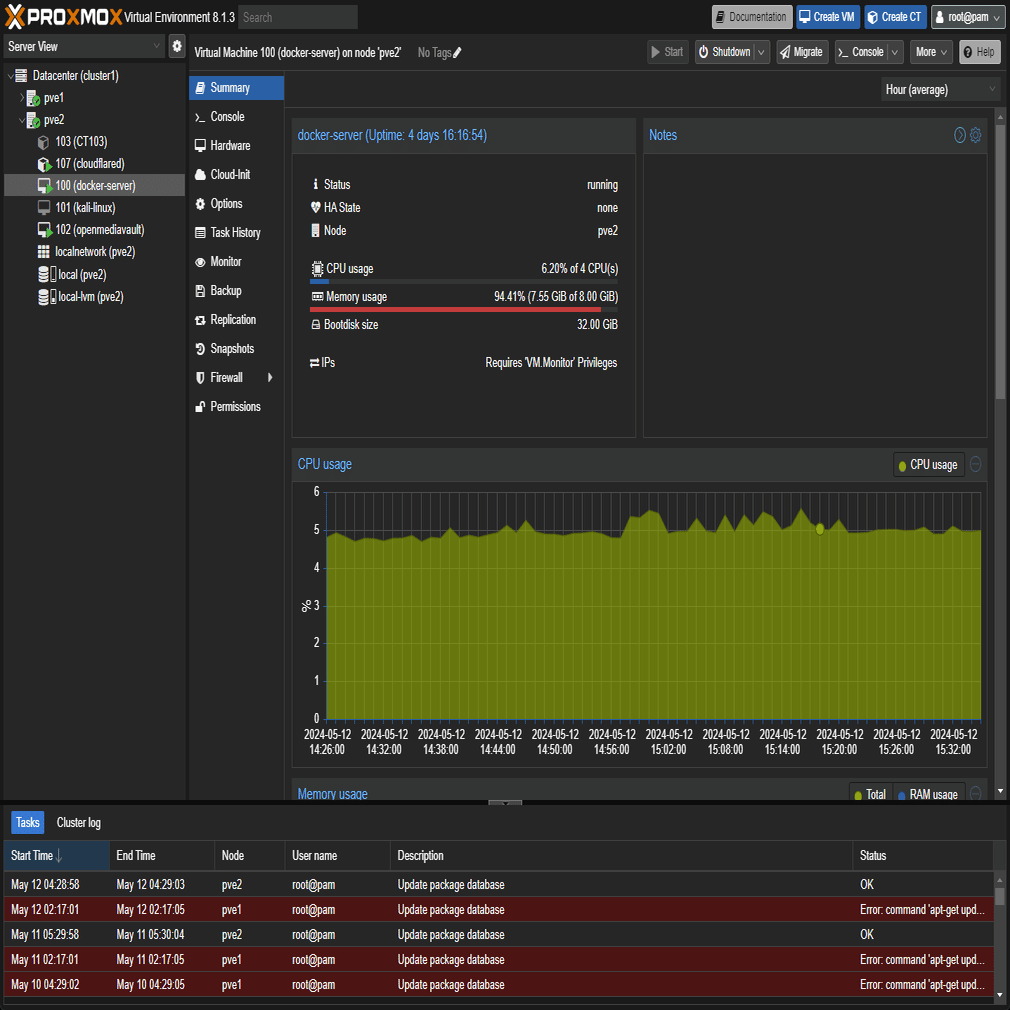This screenshot has height=1010, width=1010.
Task: Open the Server View settings gear
Action: 176,46
